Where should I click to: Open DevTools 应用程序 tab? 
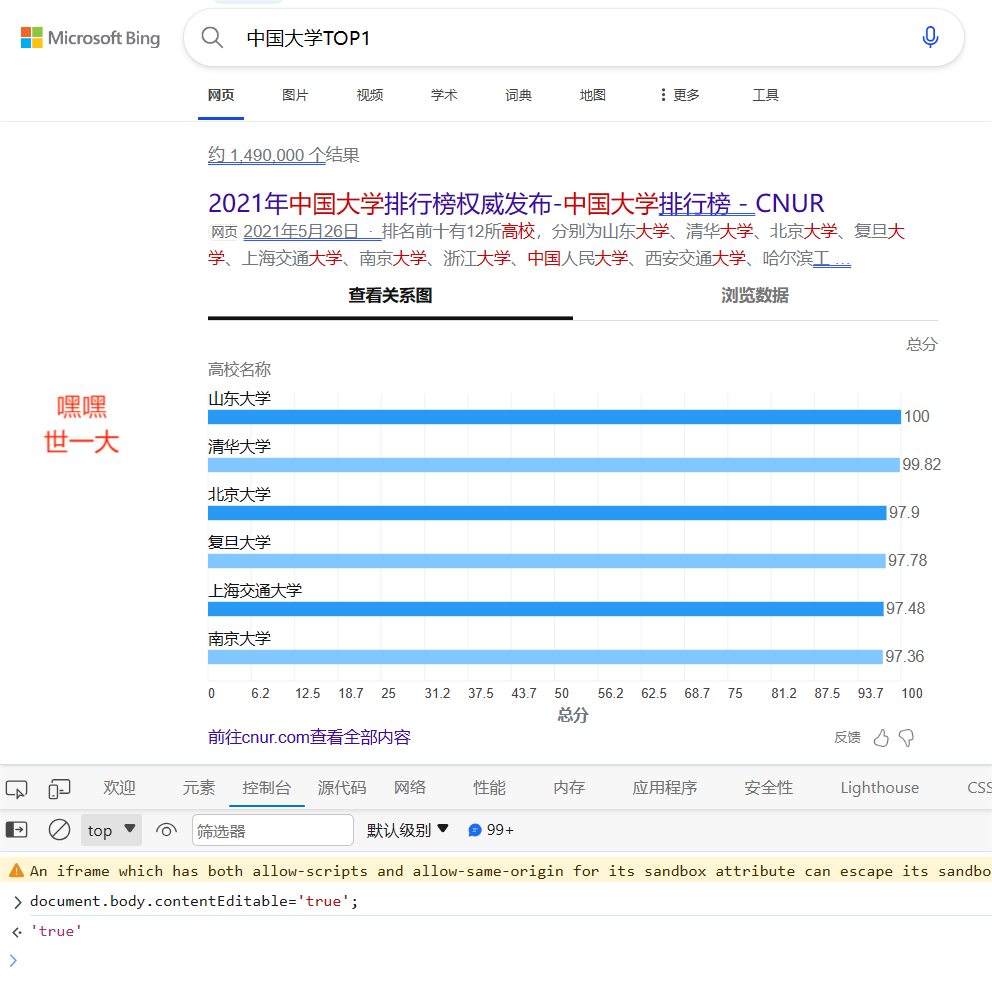click(664, 788)
